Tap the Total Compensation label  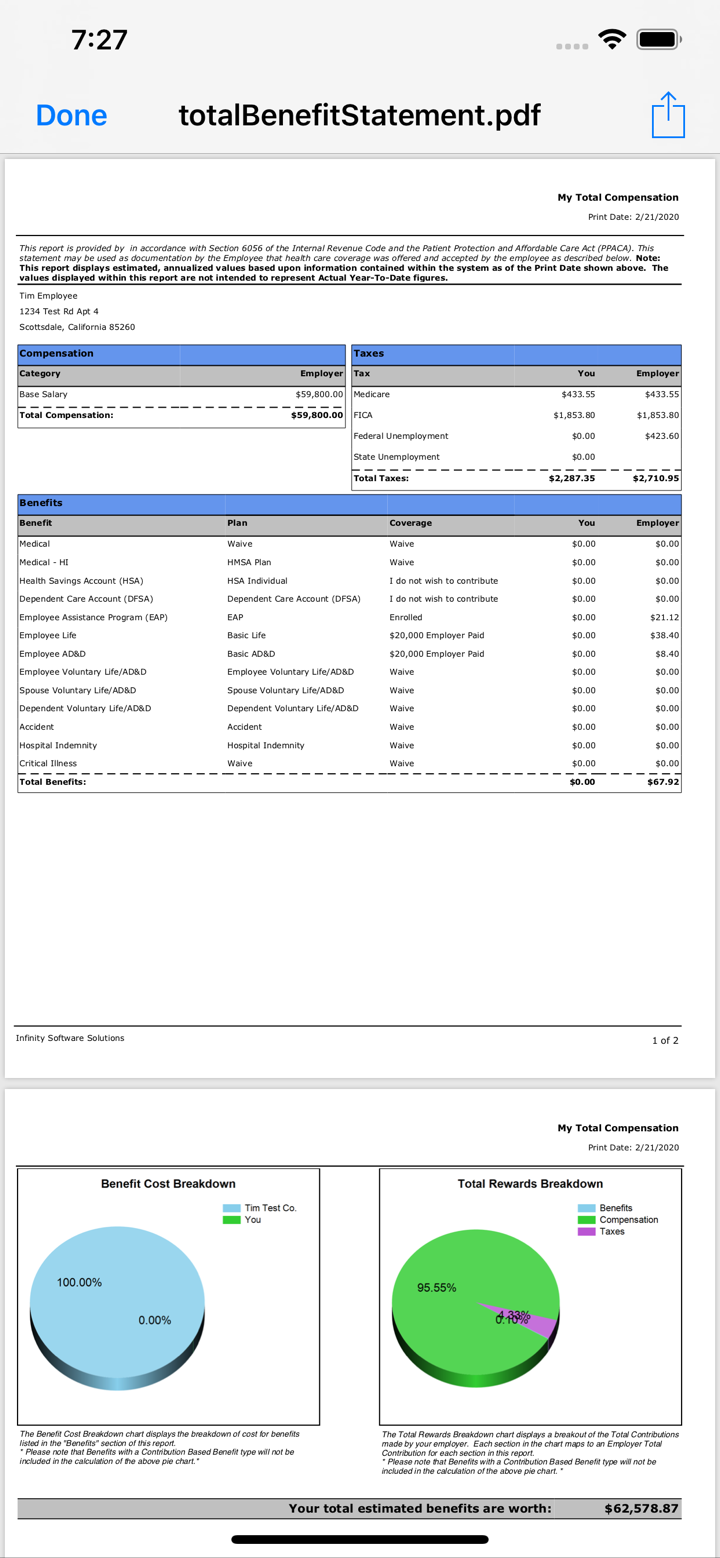coord(66,415)
